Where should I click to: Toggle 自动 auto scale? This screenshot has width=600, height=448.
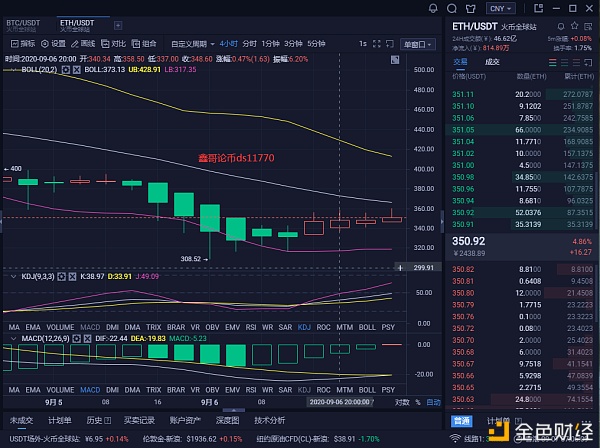coord(433,401)
